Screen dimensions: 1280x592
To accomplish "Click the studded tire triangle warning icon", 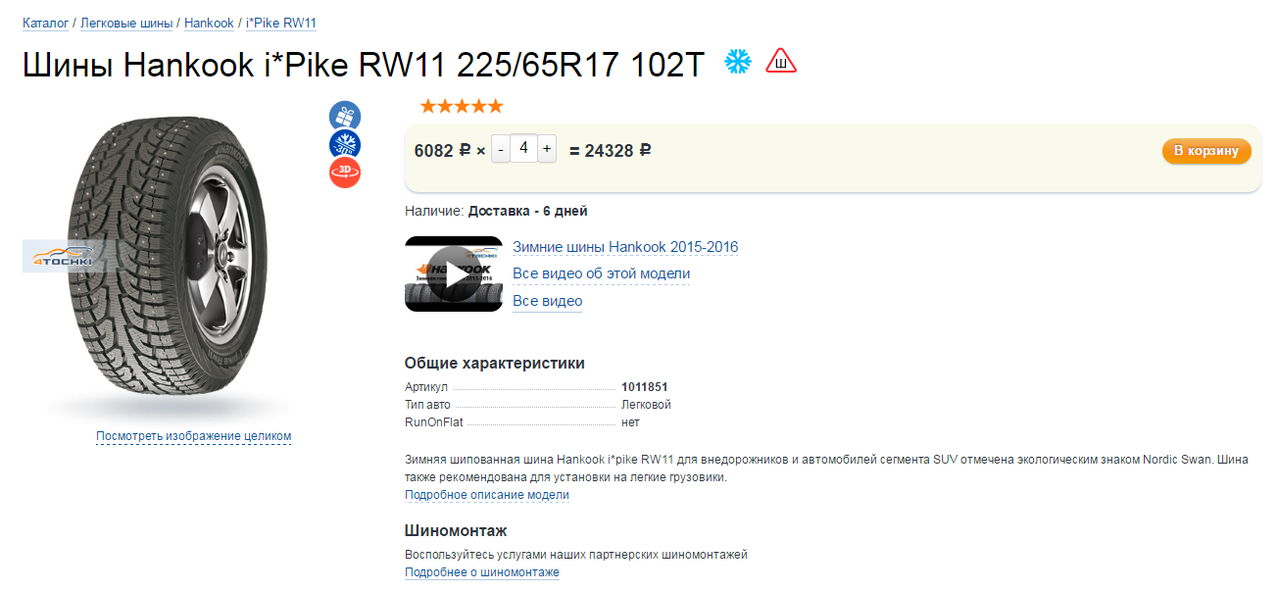I will click(781, 62).
